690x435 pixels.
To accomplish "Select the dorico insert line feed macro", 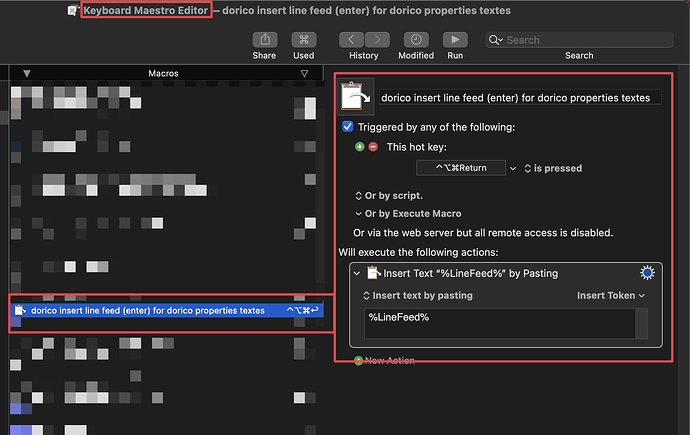I will click(166, 311).
